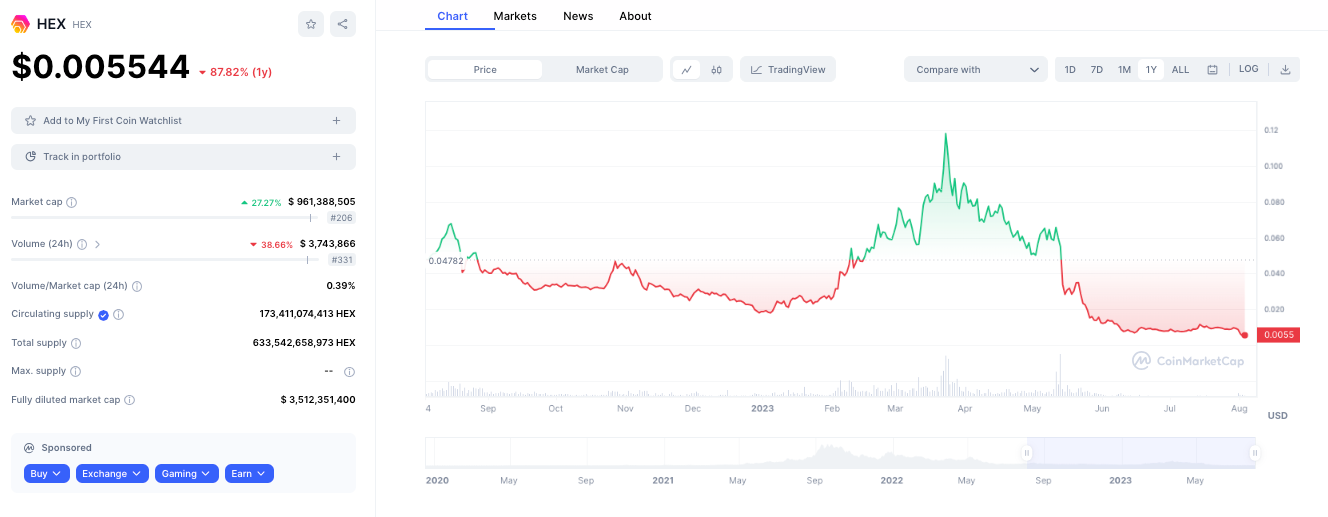1328x517 pixels.
Task: Click left handle of range selector
Action: 1026,453
